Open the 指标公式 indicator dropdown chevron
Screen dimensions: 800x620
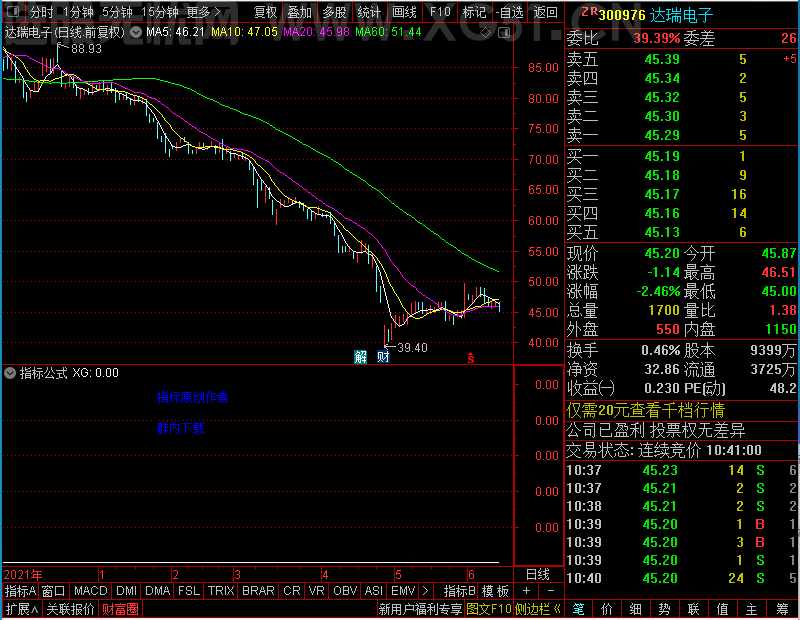[10, 373]
